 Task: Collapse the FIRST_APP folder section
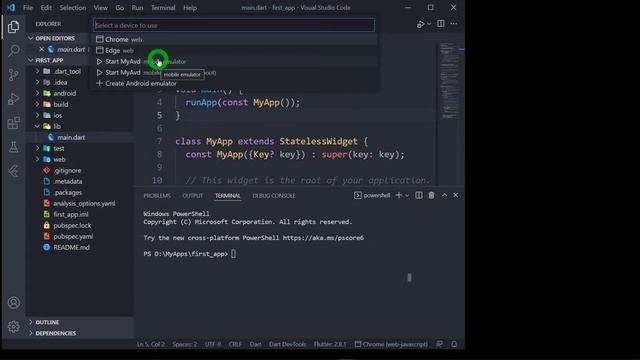pyautogui.click(x=49, y=60)
